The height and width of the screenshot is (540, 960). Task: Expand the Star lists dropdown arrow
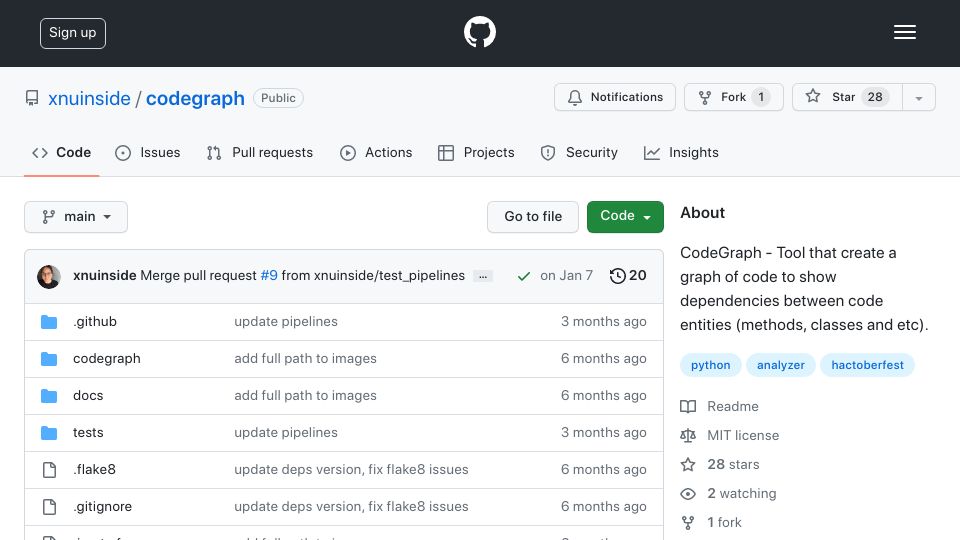918,98
